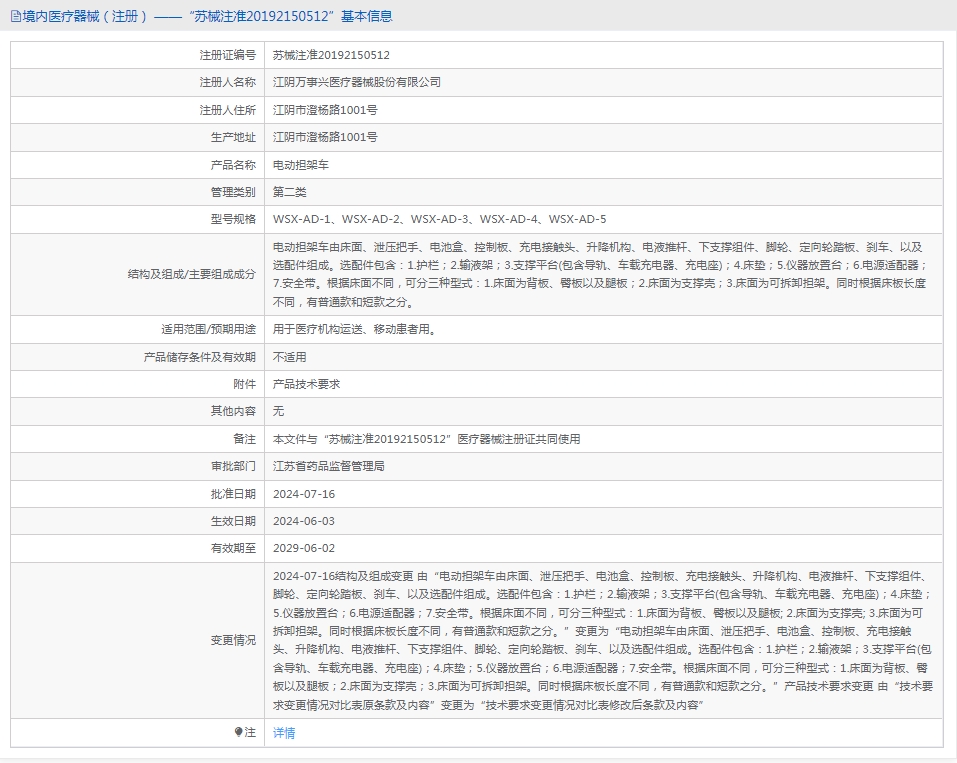Image resolution: width=957 pixels, height=763 pixels.
Task: Click expiry date 2029-06-02
Action: (x=304, y=548)
